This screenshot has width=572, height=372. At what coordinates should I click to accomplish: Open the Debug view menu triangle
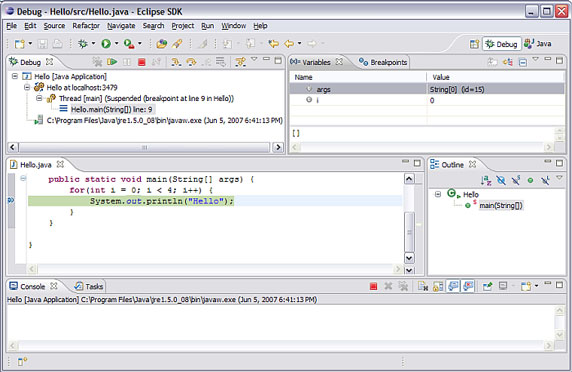point(254,59)
